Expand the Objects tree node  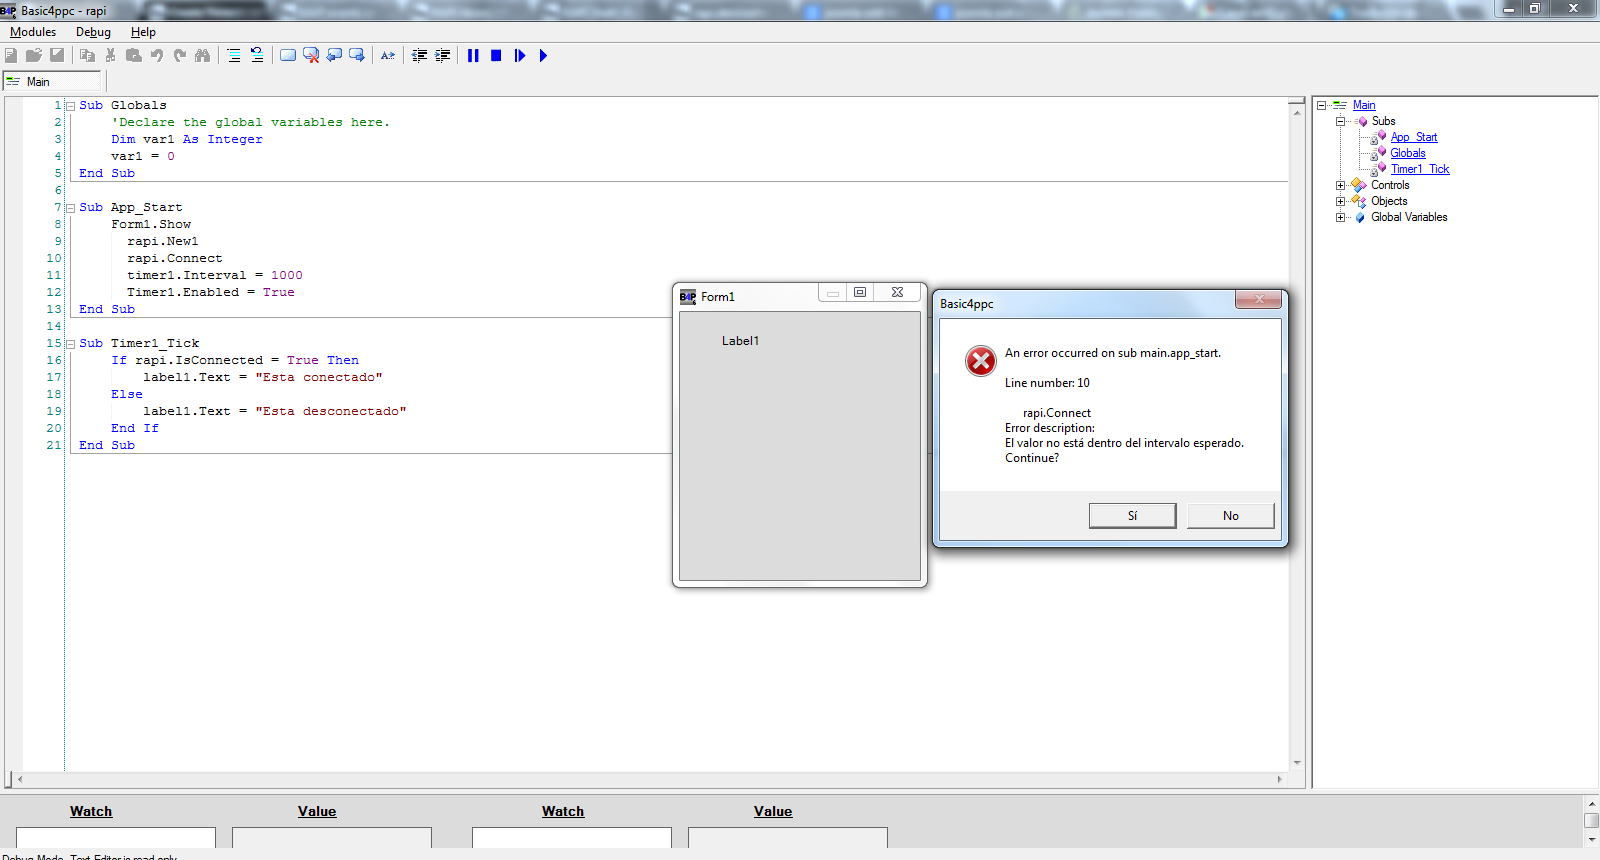click(1340, 201)
